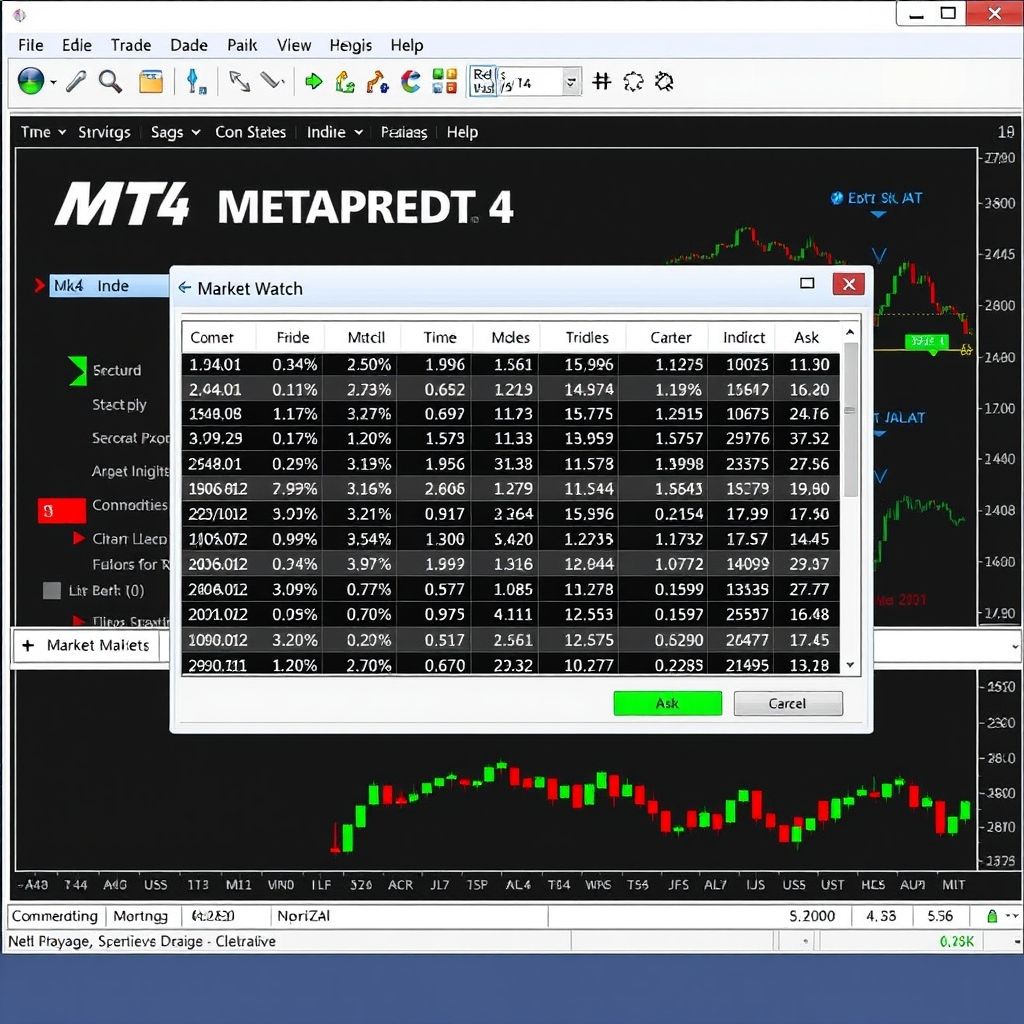Click the blue pin marker toolbar icon
This screenshot has width=1024, height=1024.
[x=195, y=82]
